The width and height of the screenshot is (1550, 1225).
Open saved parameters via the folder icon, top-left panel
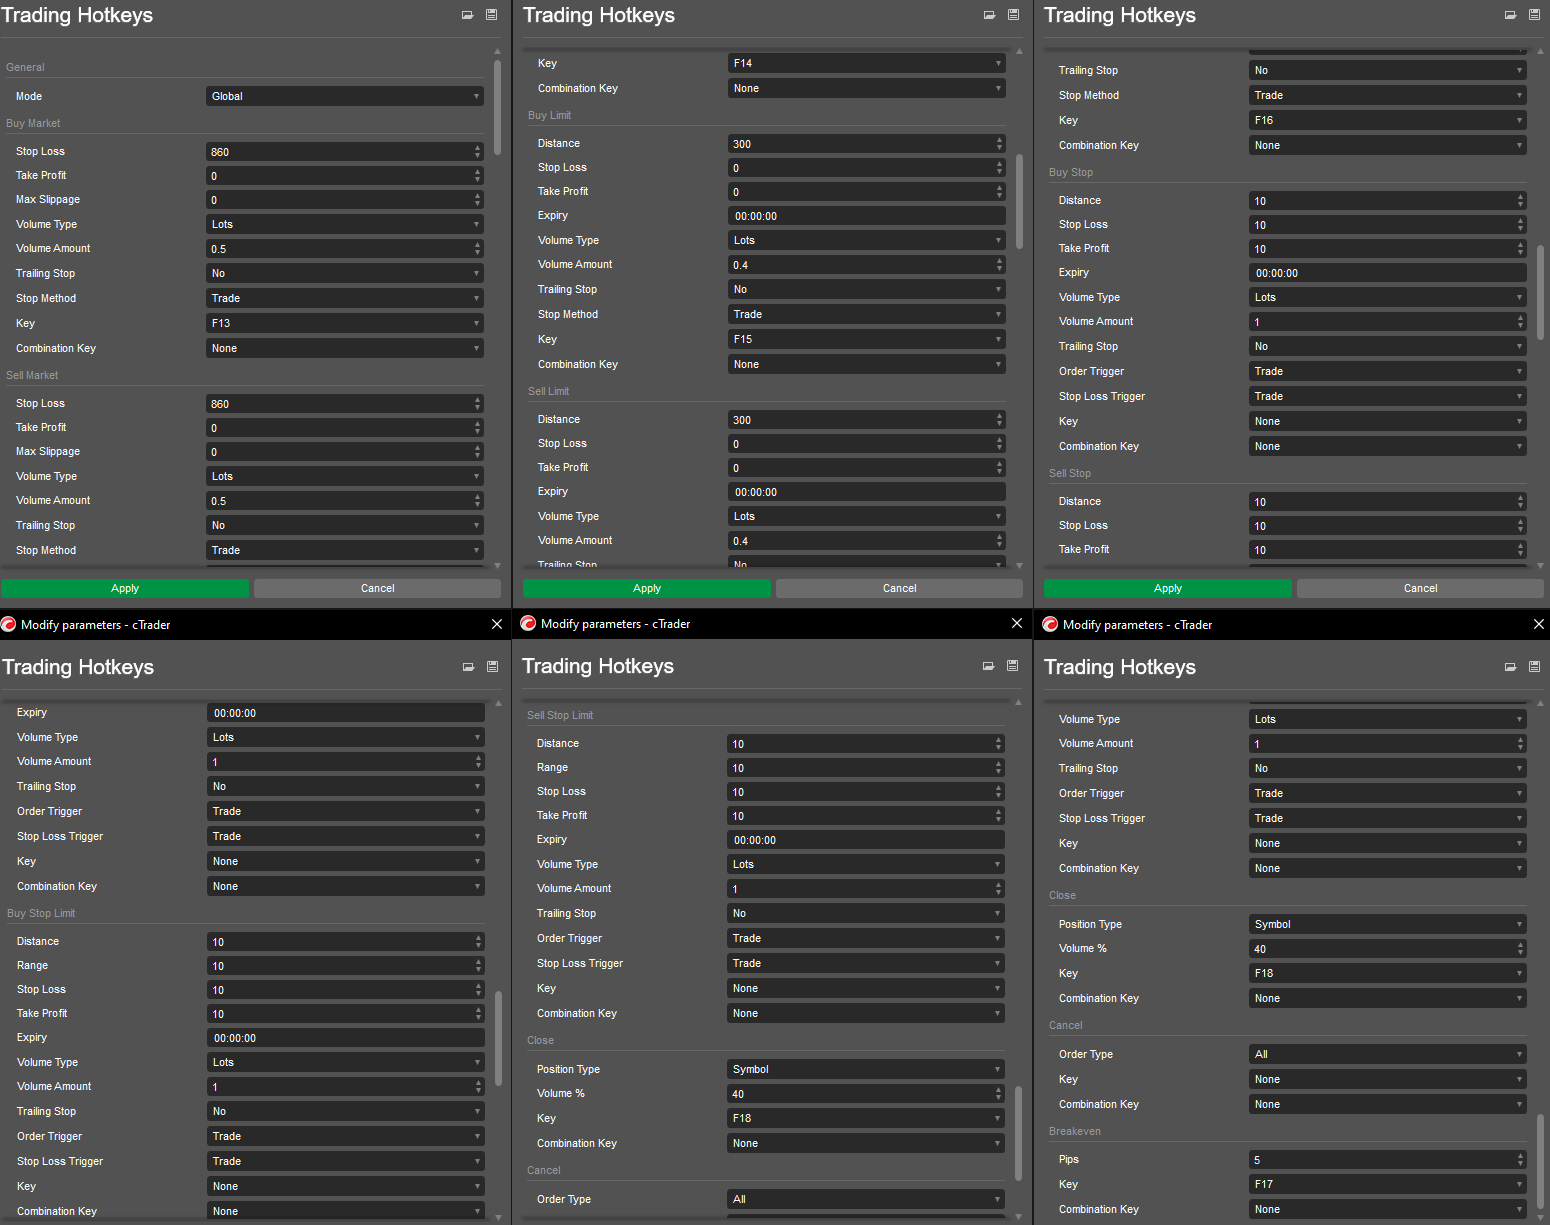coord(467,14)
